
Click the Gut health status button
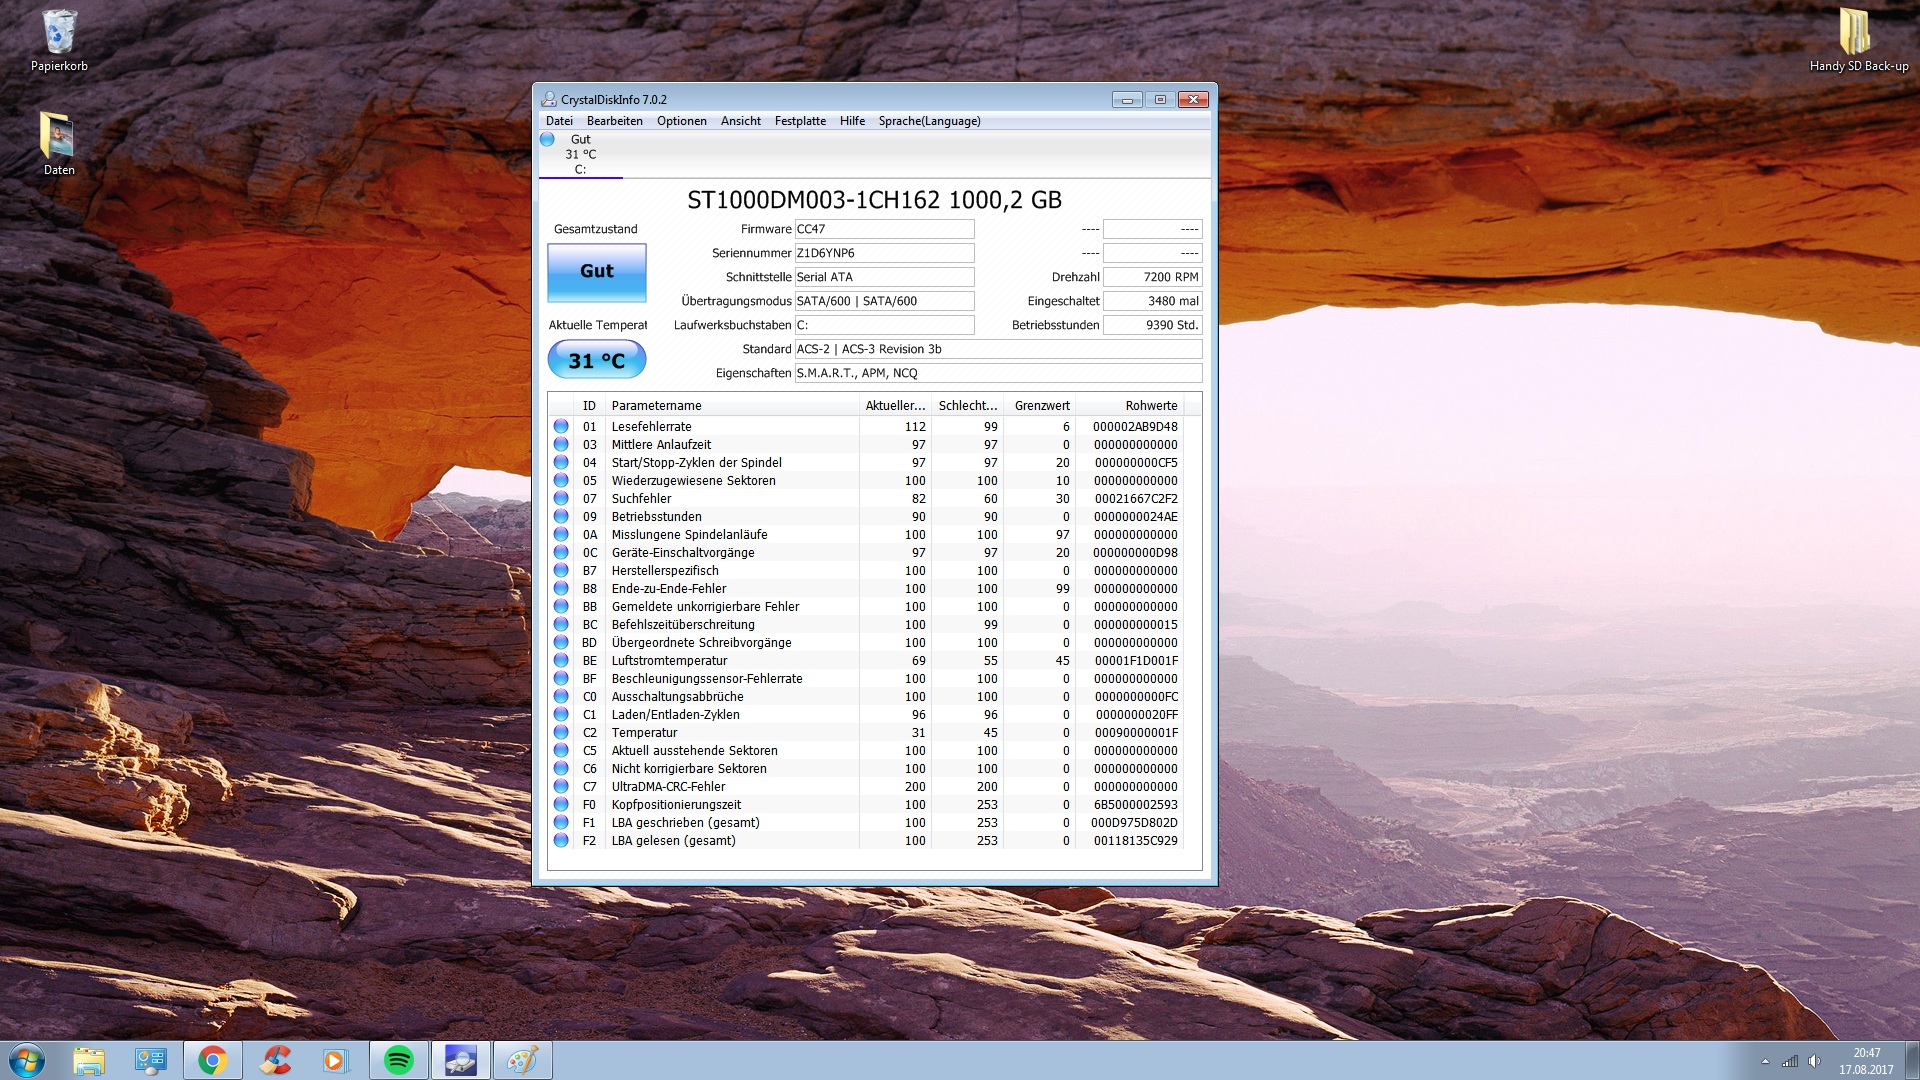(x=597, y=272)
